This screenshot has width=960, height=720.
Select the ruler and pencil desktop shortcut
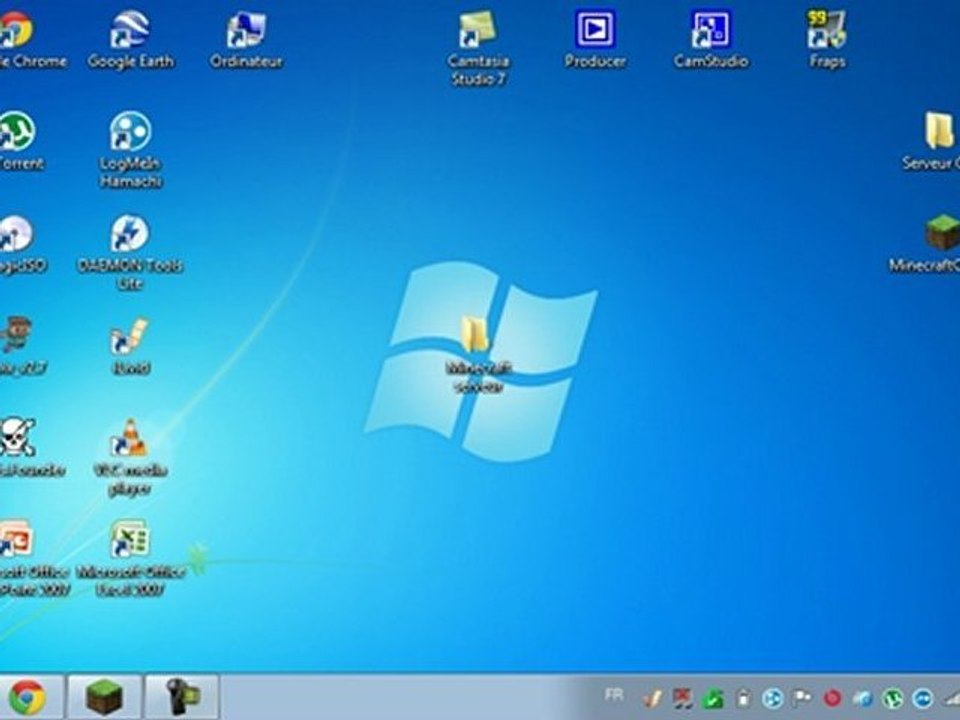pyautogui.click(x=130, y=346)
